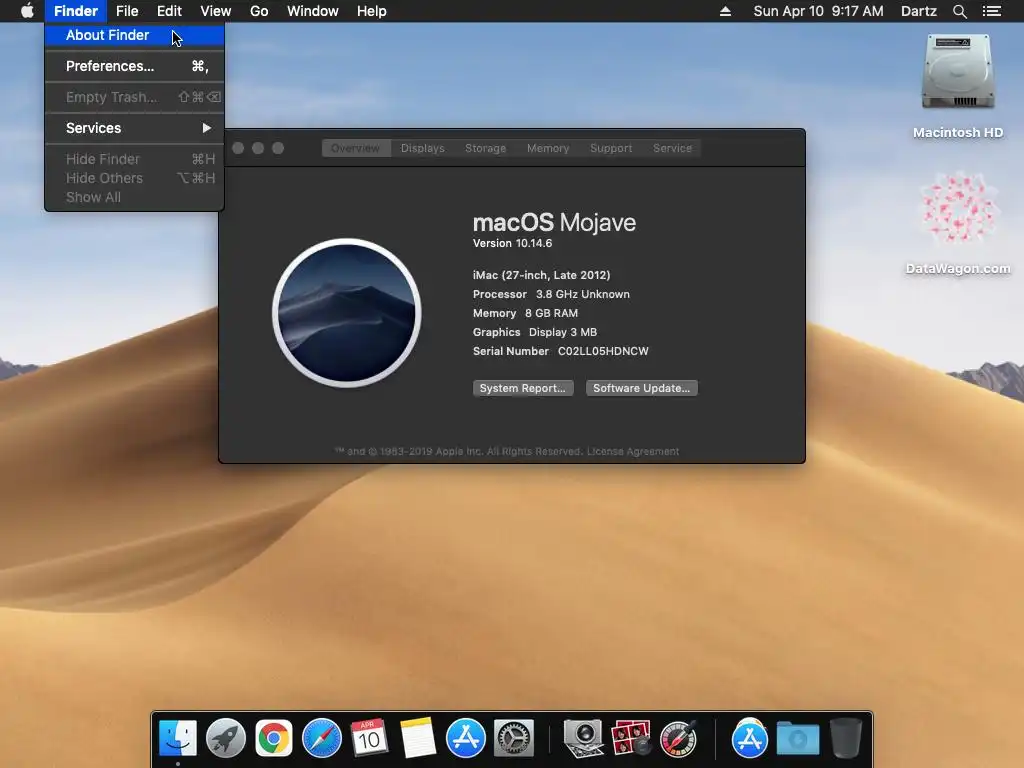Image resolution: width=1024 pixels, height=768 pixels.
Task: Open the Trash in the Dock
Action: click(846, 738)
